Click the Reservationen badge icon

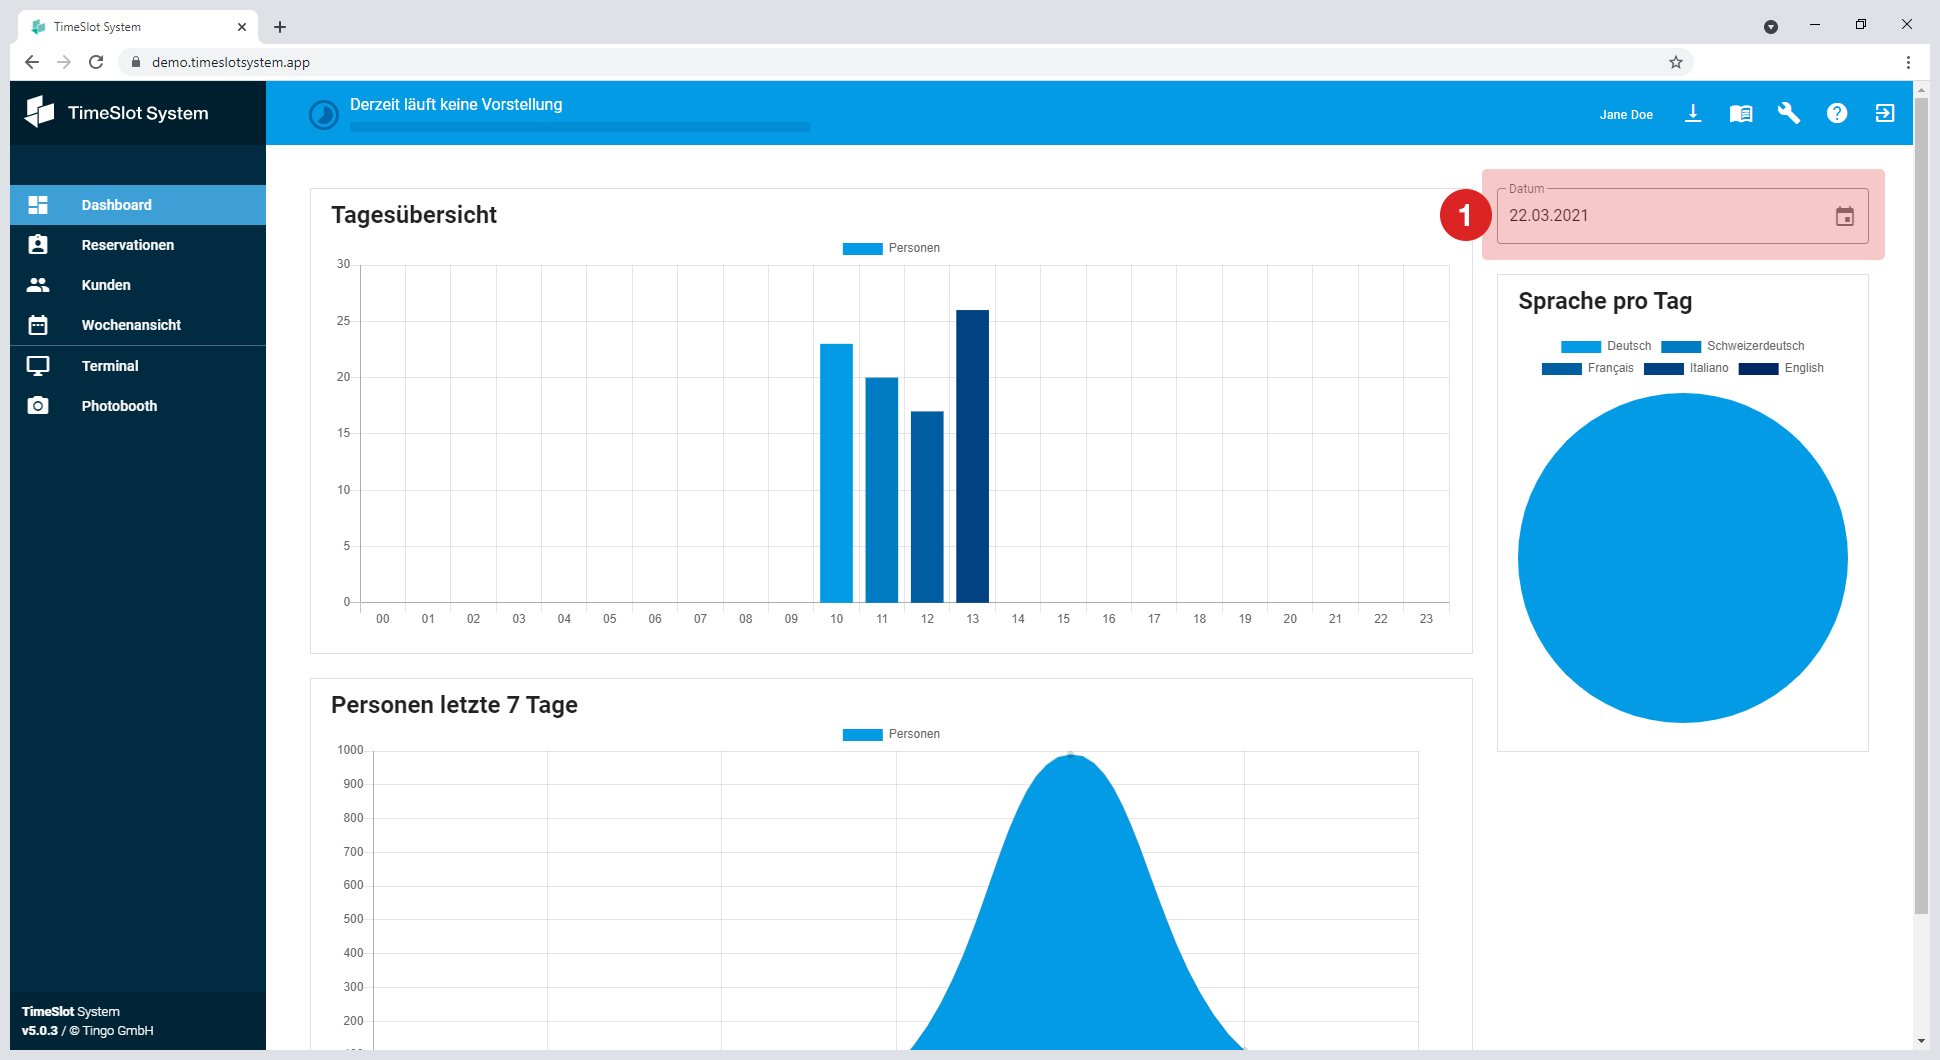(x=38, y=245)
